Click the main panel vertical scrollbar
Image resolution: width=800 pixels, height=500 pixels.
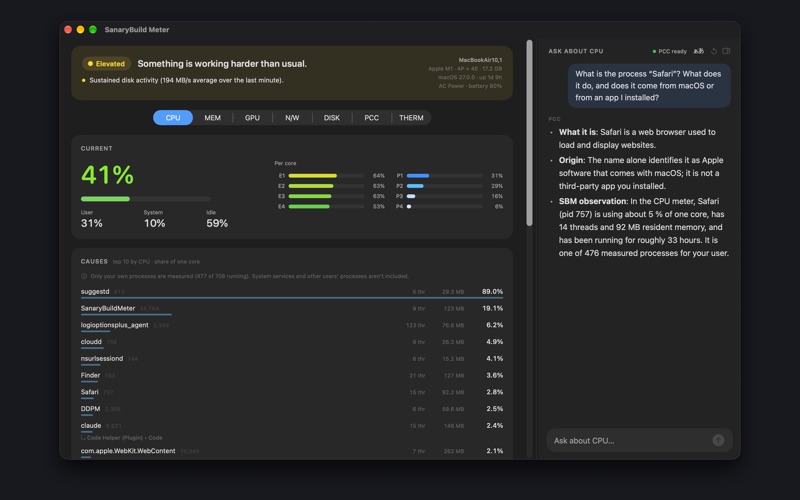(530, 133)
